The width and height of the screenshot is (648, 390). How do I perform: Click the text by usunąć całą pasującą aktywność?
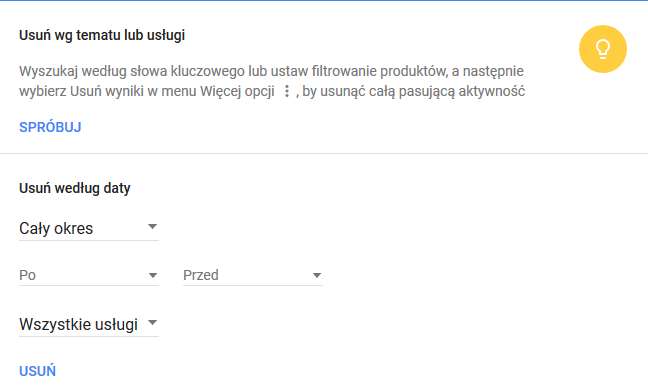[x=414, y=91]
